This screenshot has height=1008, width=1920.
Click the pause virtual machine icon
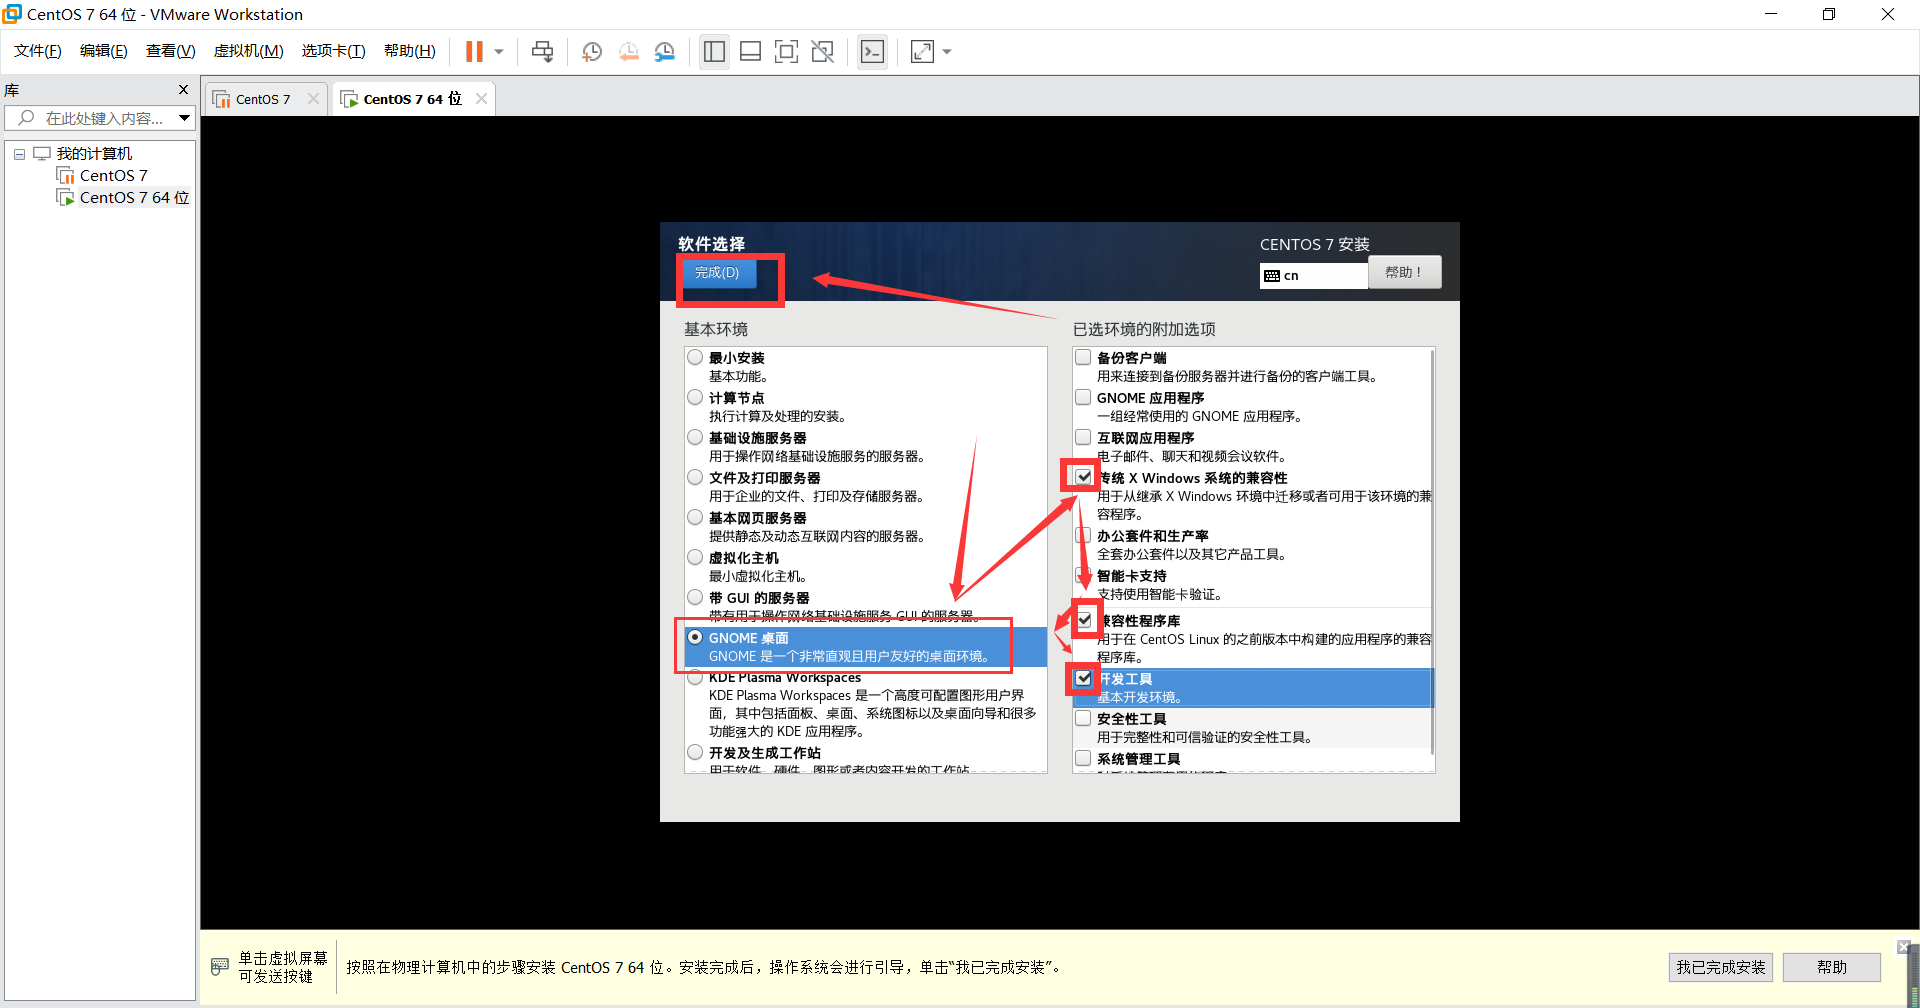(474, 52)
